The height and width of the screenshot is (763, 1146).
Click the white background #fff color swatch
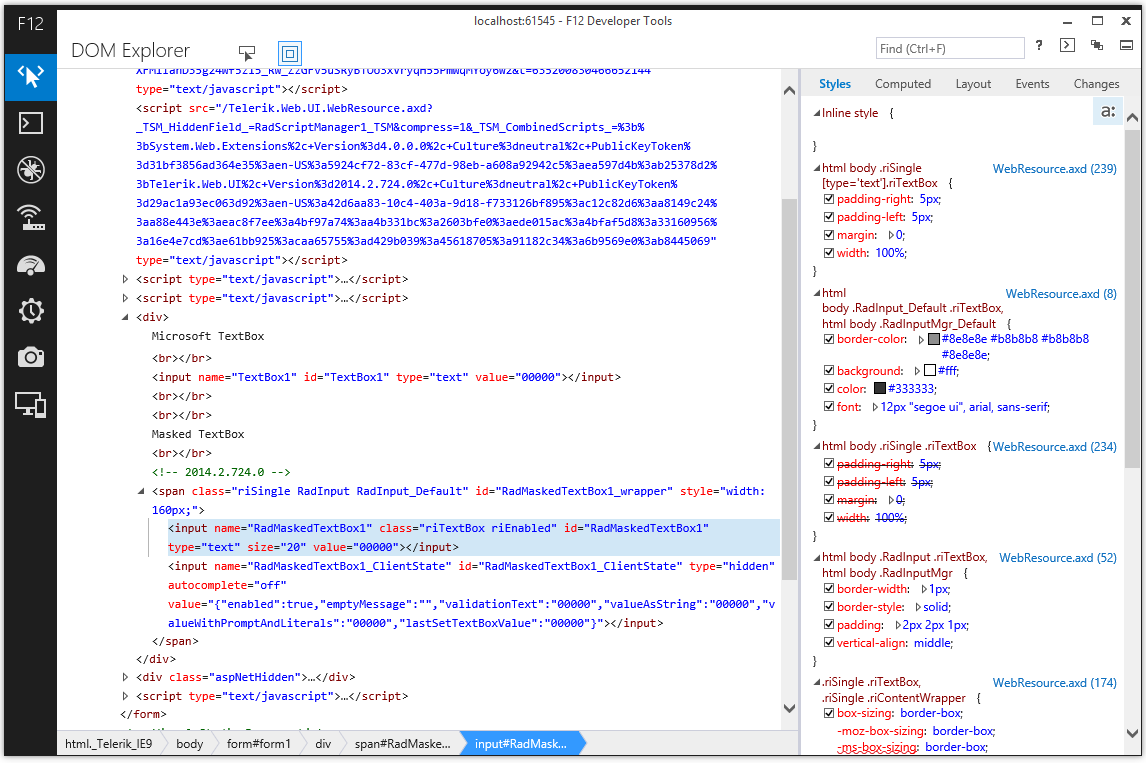point(930,371)
